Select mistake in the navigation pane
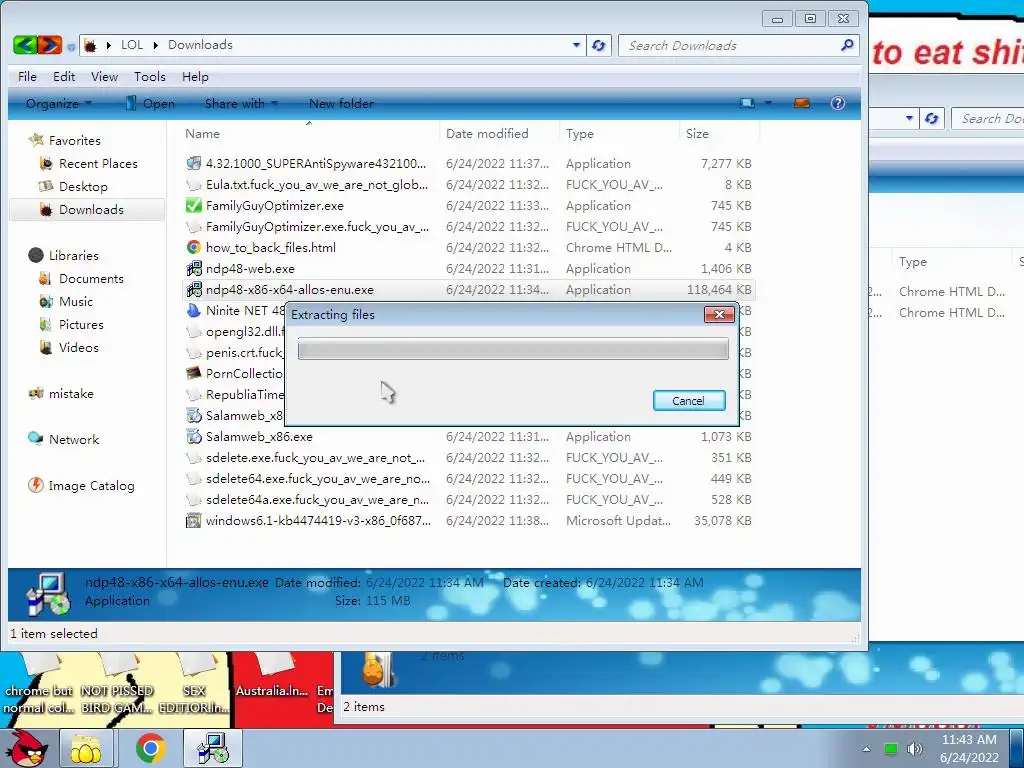The height and width of the screenshot is (768, 1024). 71,393
